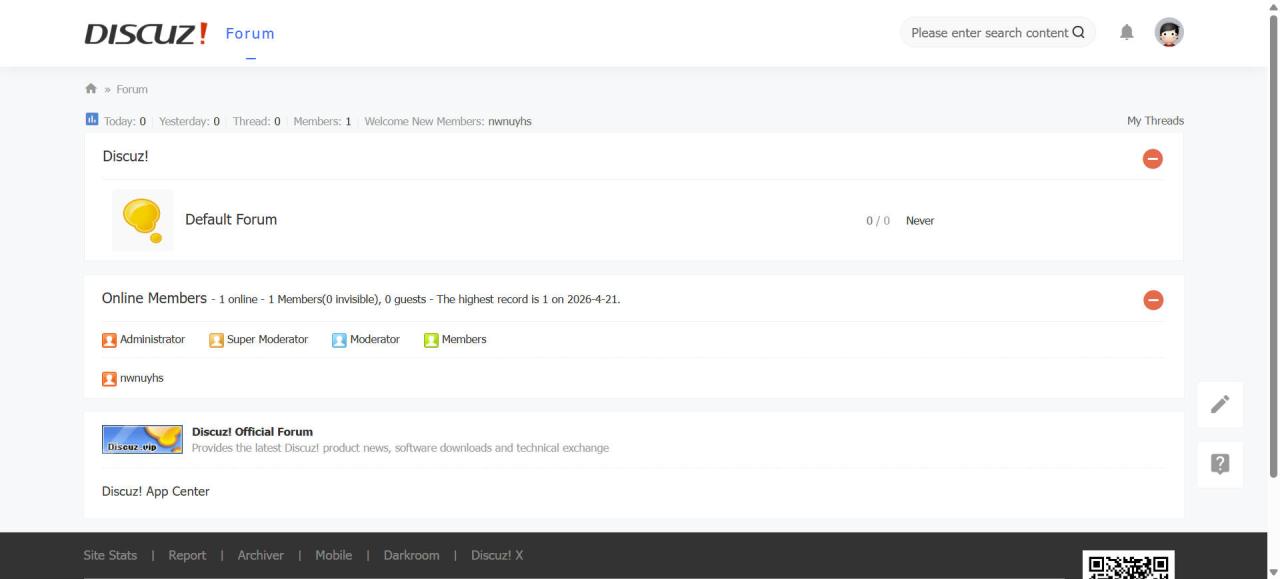Click the question mark help icon
Image resolution: width=1280 pixels, height=579 pixels.
1220,464
